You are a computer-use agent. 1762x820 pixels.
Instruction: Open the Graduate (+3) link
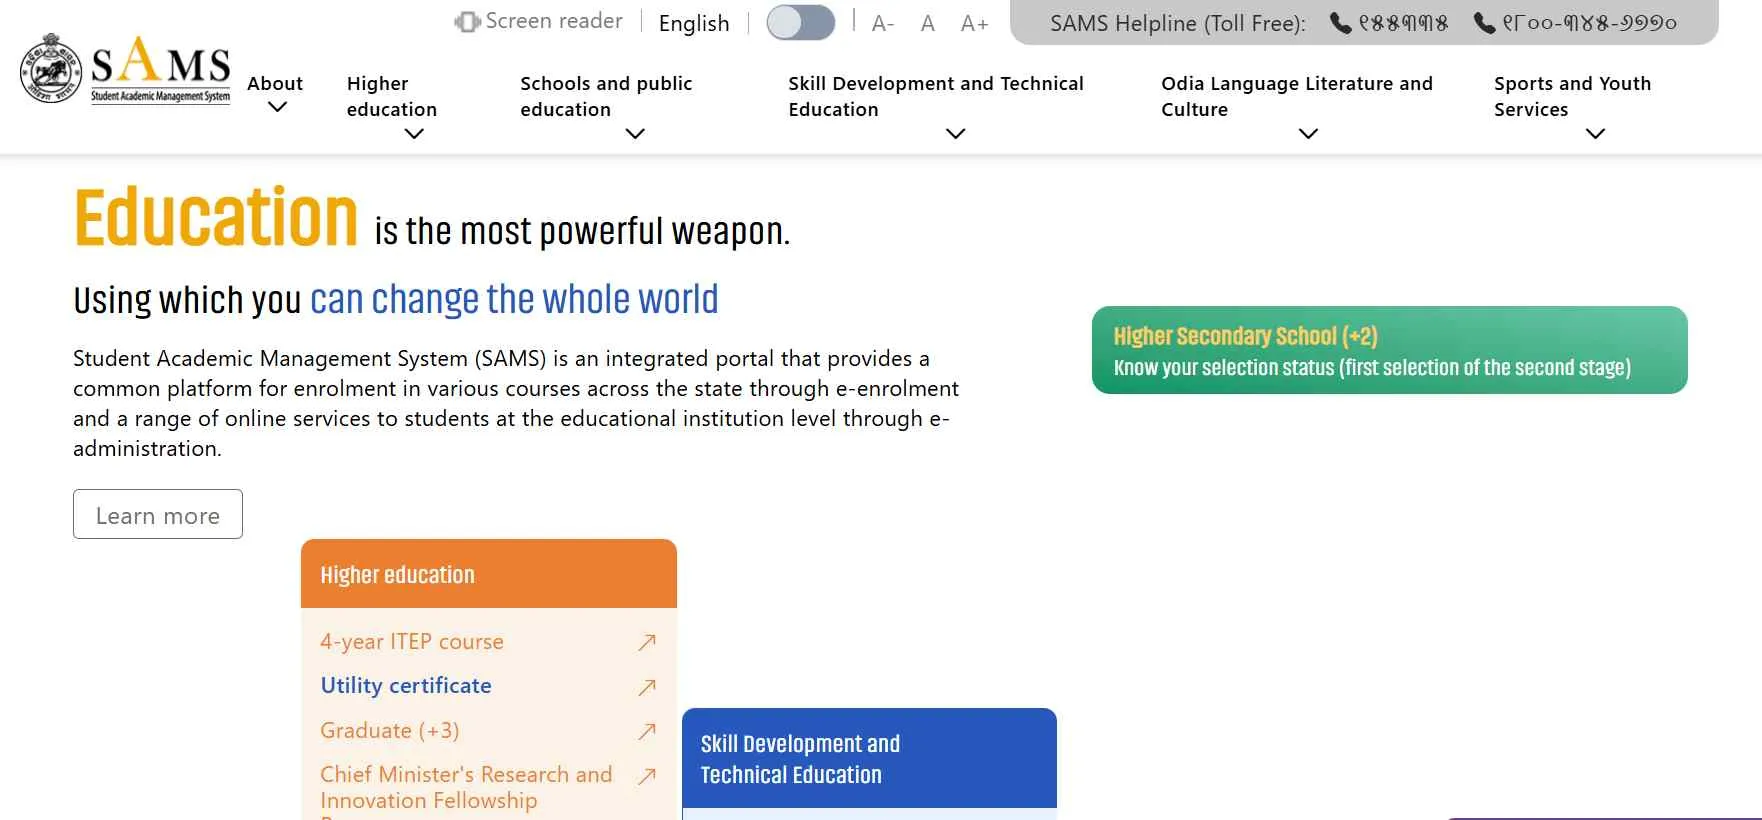pyautogui.click(x=390, y=731)
